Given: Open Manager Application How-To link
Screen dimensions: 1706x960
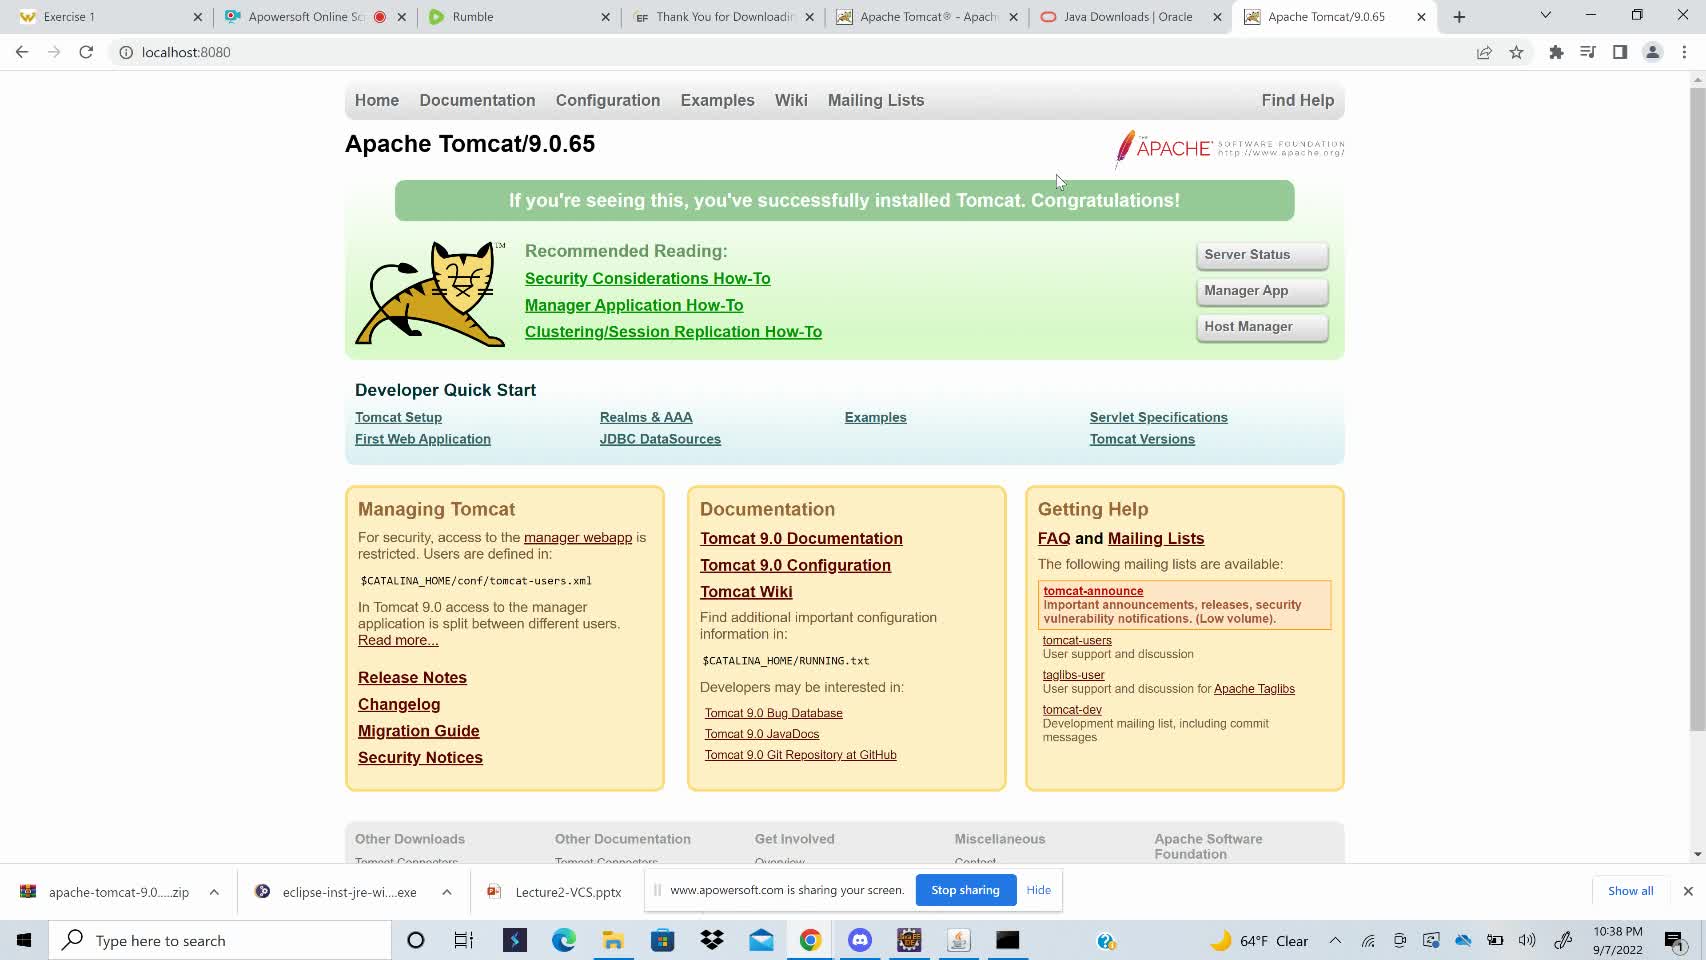Looking at the screenshot, I should tap(634, 306).
